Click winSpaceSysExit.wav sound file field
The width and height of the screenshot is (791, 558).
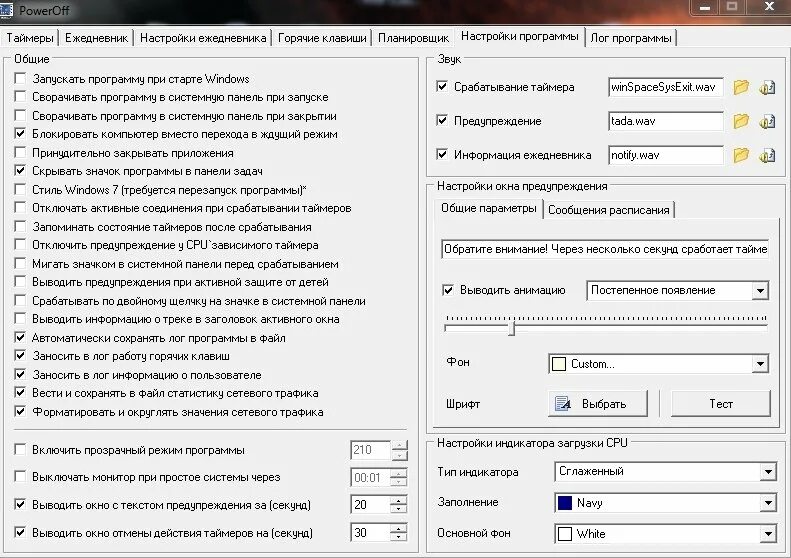(x=666, y=87)
